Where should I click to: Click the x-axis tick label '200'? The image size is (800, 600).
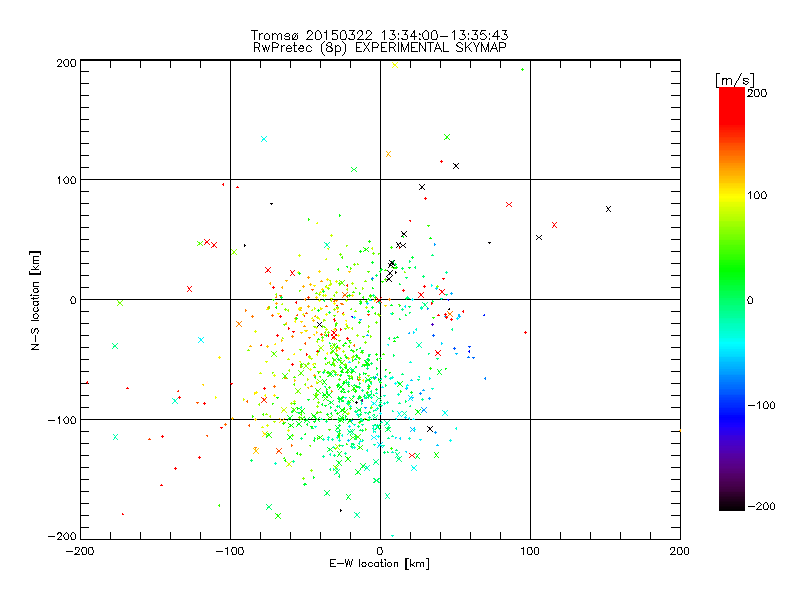(680, 551)
